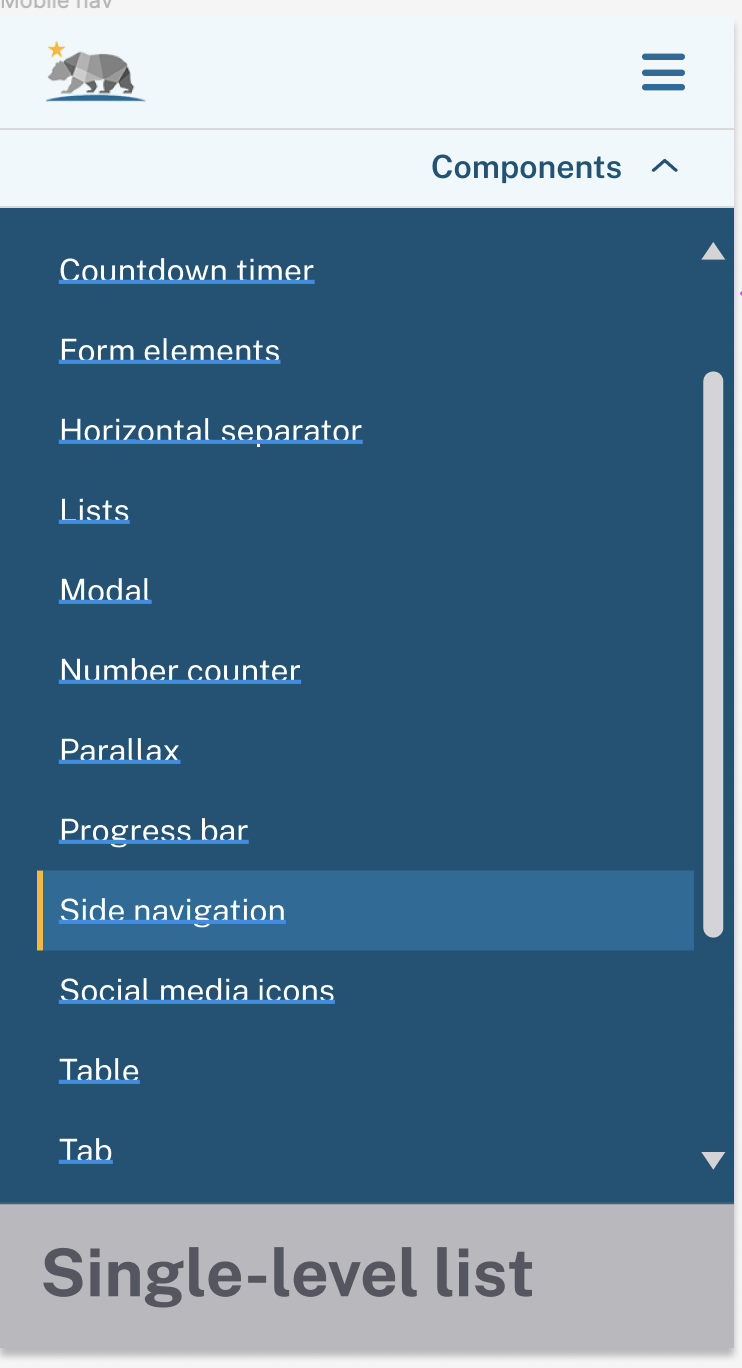Open the hamburger navigation menu
Image resolution: width=742 pixels, height=1368 pixels.
663,72
